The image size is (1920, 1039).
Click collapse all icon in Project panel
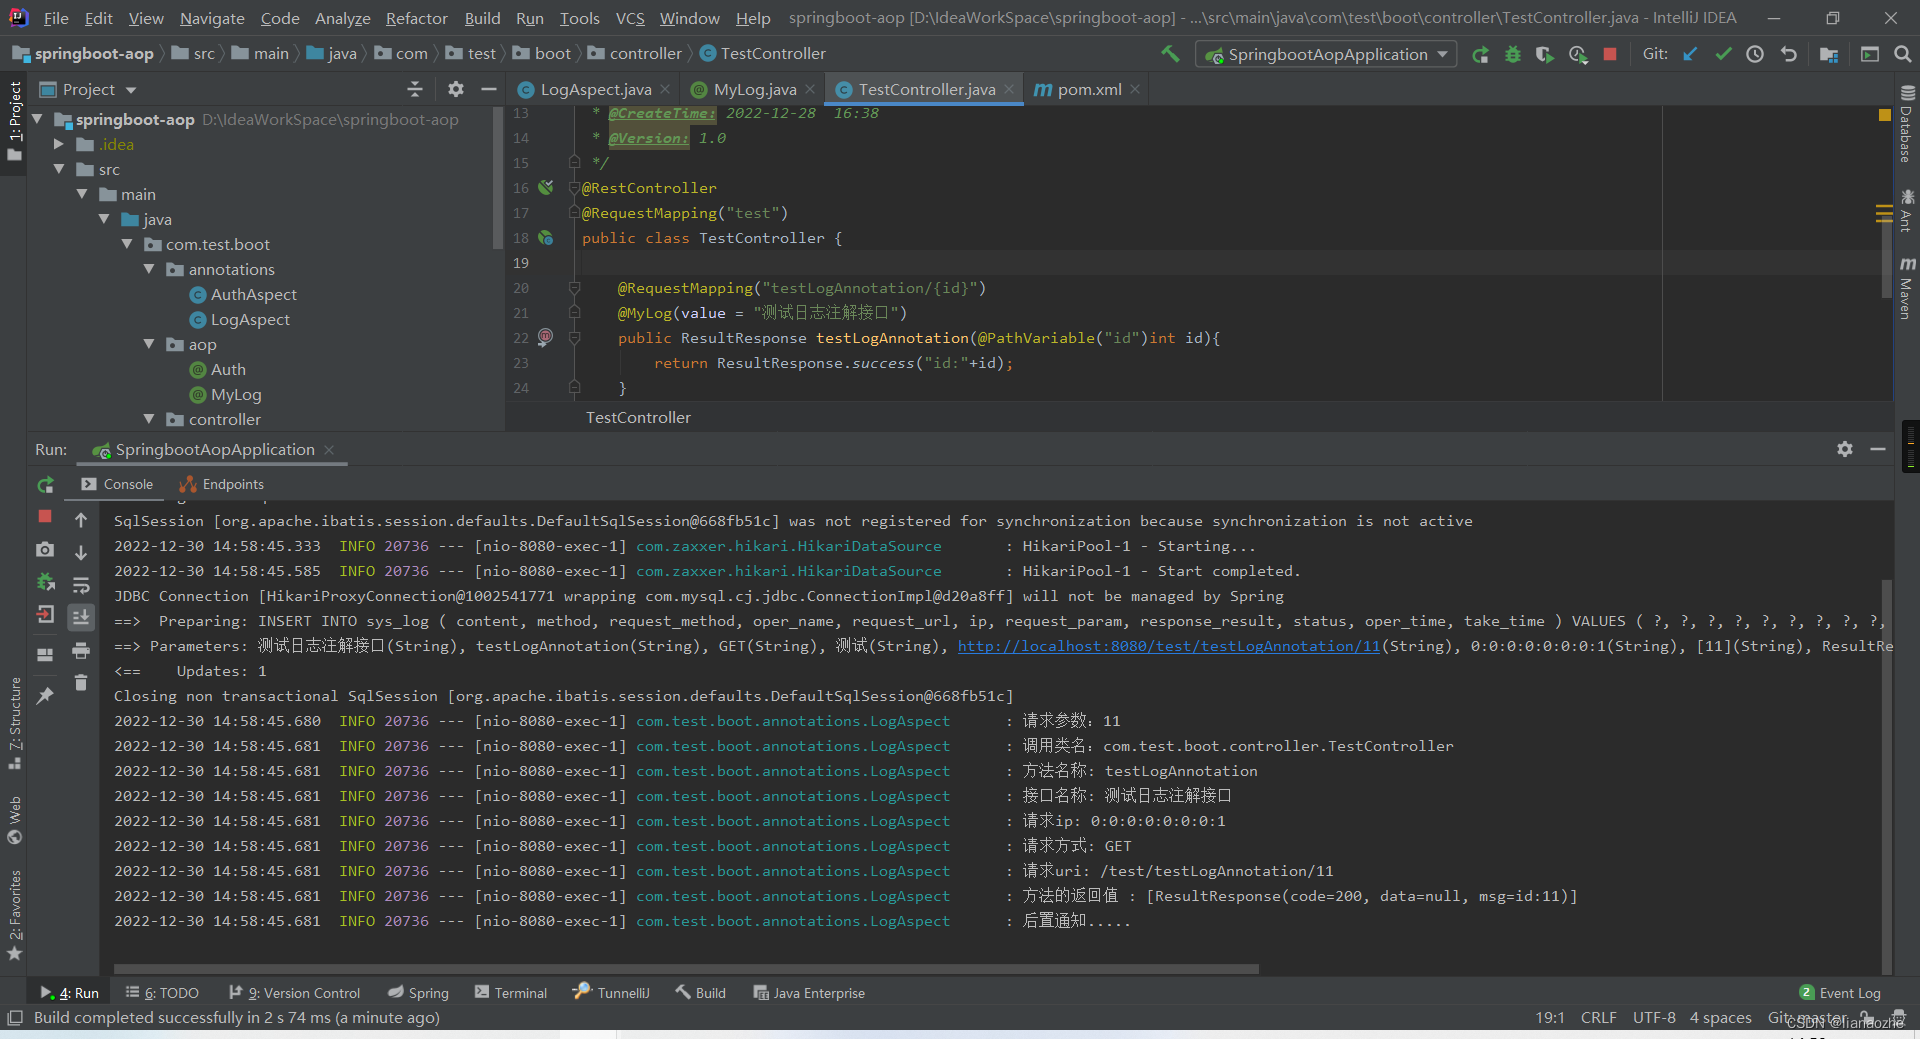point(415,89)
